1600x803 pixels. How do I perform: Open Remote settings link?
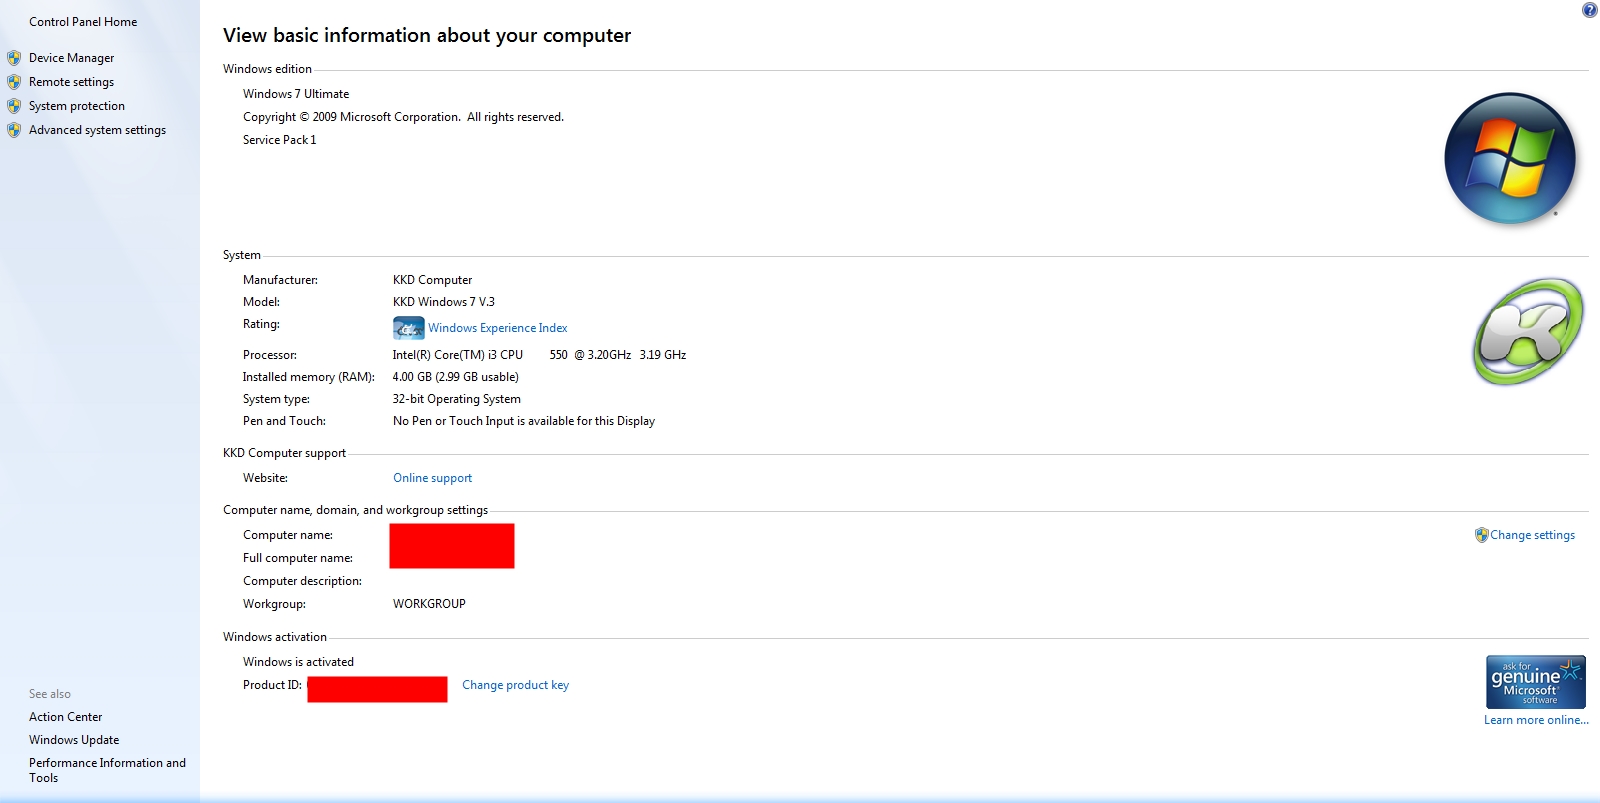click(71, 82)
